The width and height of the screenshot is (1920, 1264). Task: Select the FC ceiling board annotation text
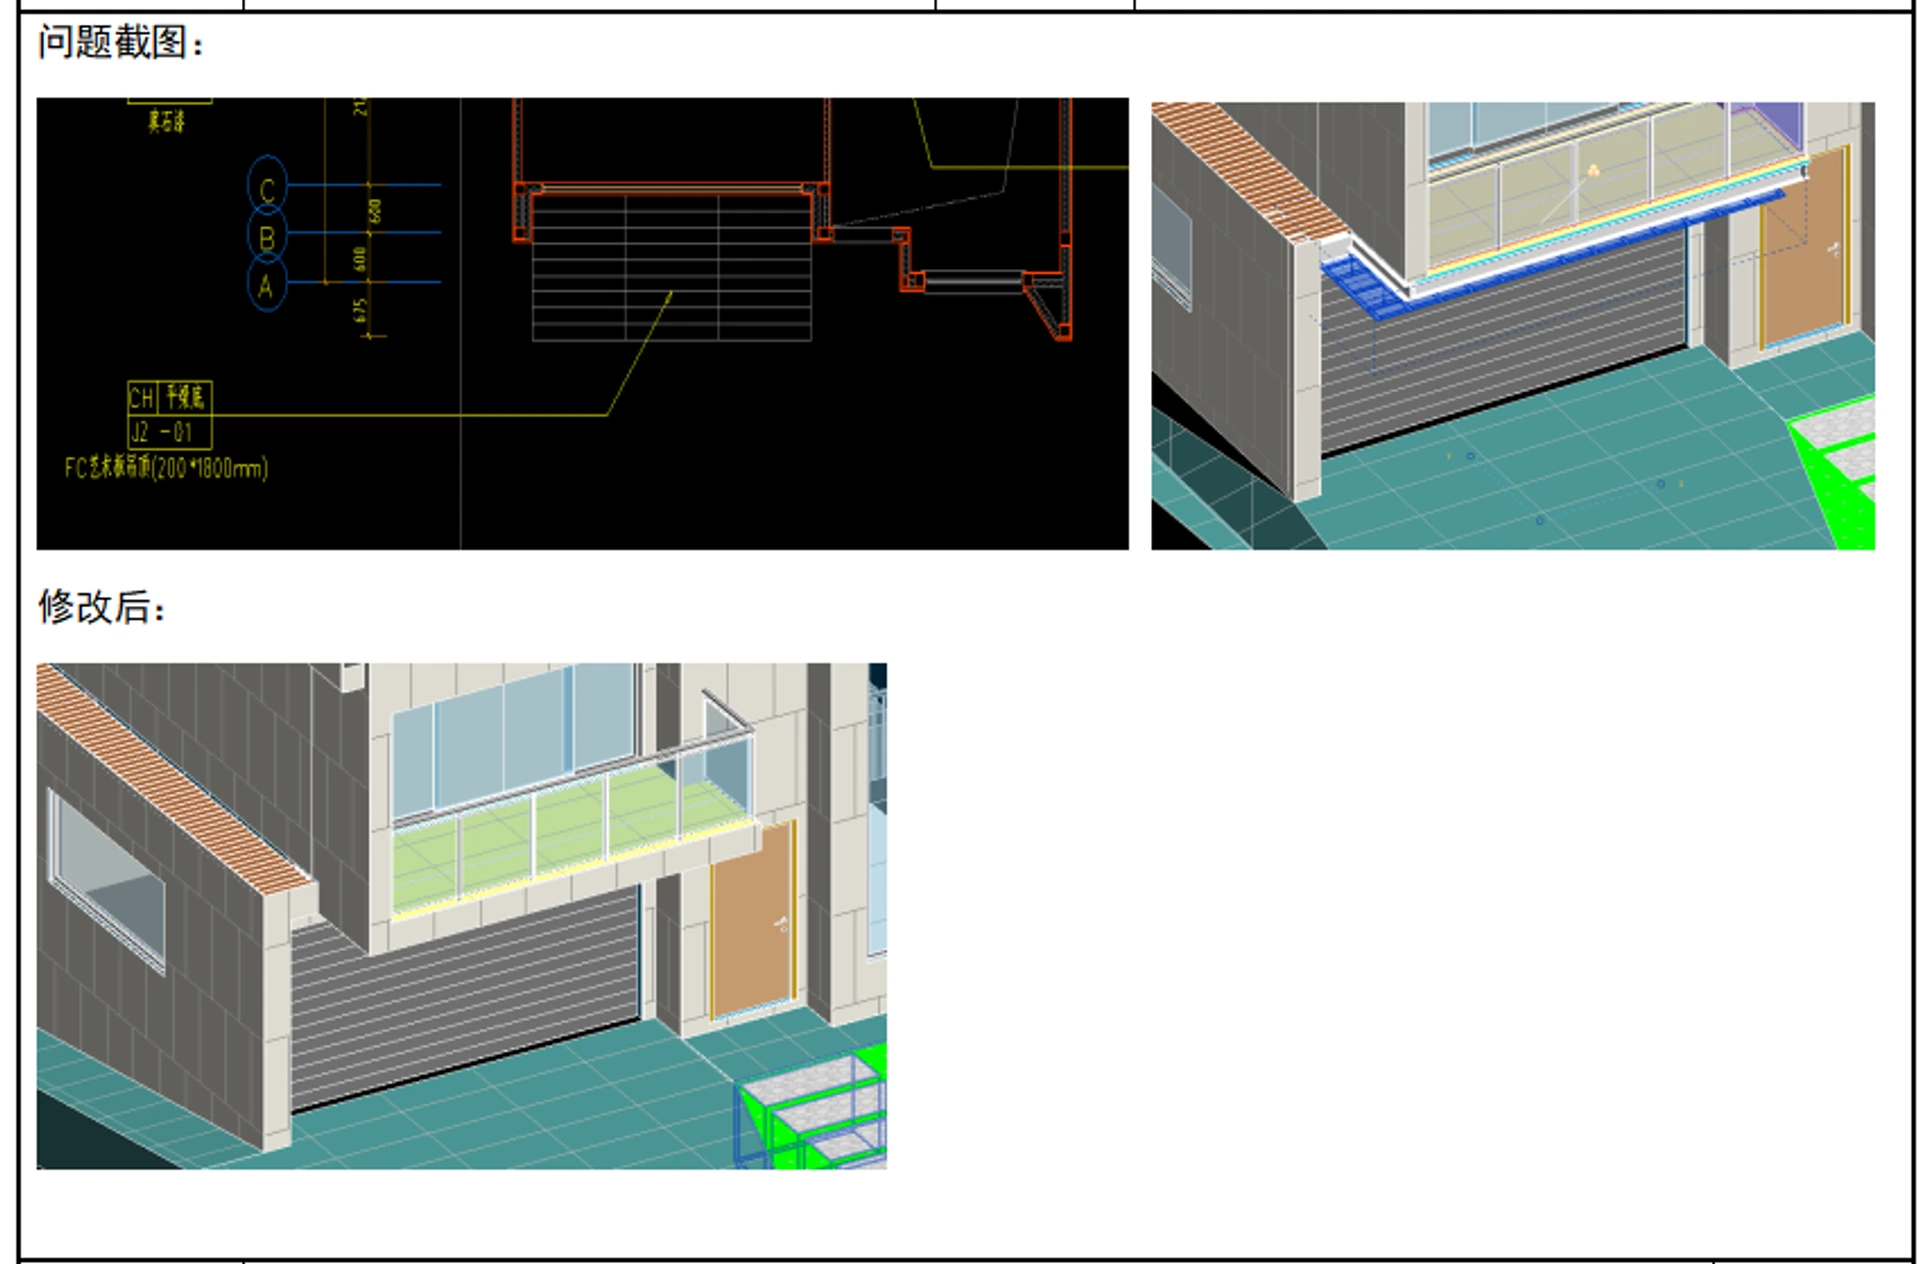(x=167, y=468)
